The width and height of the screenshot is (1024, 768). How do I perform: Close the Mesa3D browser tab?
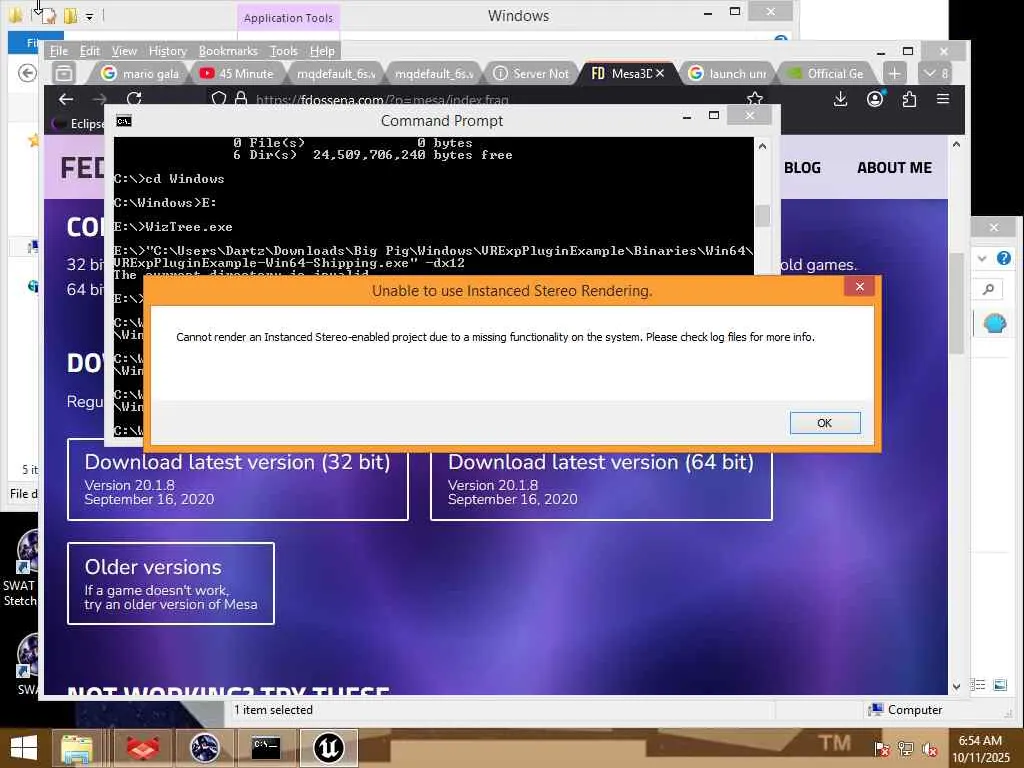point(660,73)
